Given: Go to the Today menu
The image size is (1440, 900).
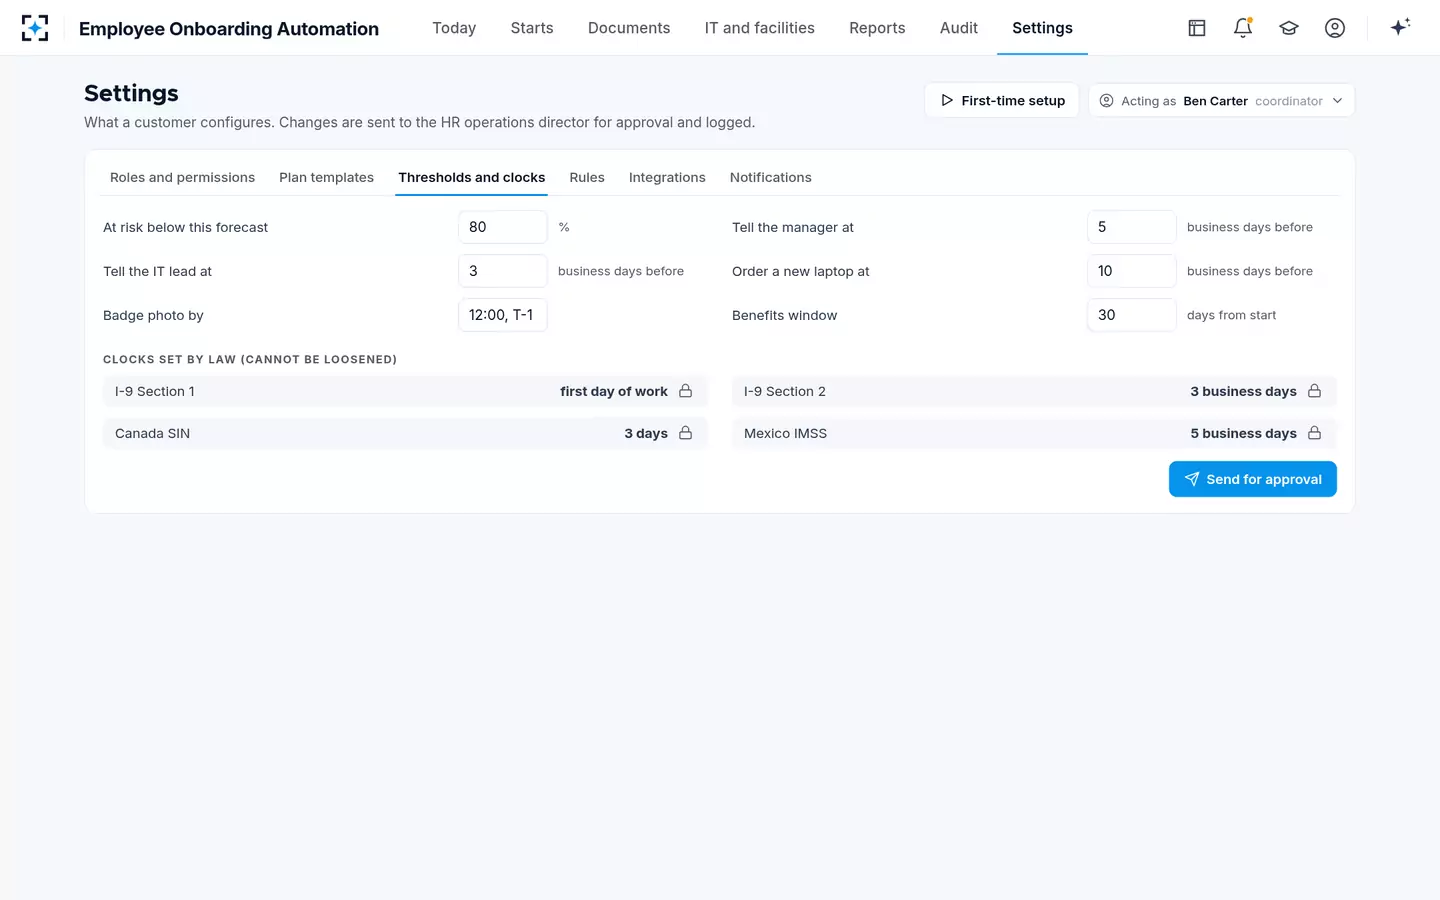Looking at the screenshot, I should (454, 28).
